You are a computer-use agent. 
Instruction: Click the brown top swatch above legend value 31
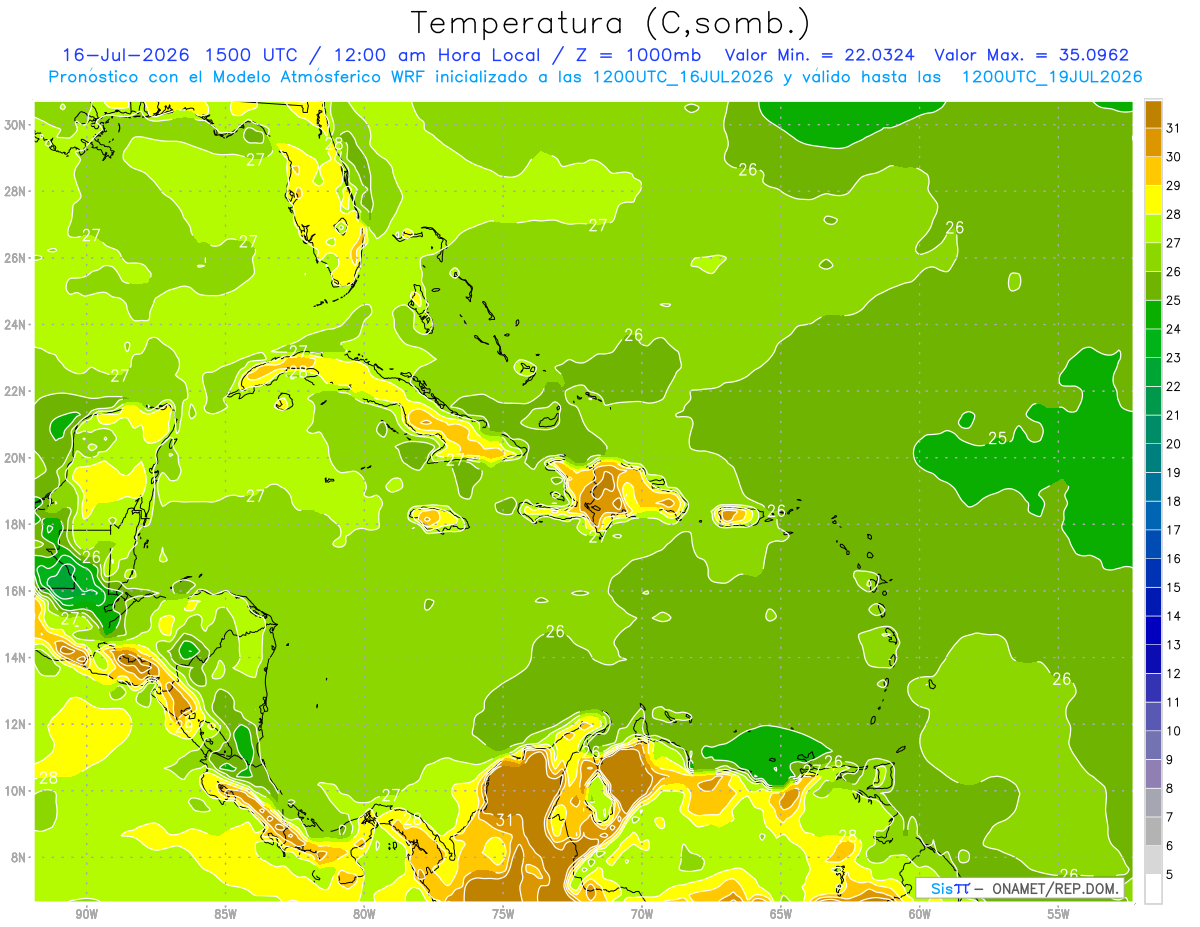point(1153,114)
